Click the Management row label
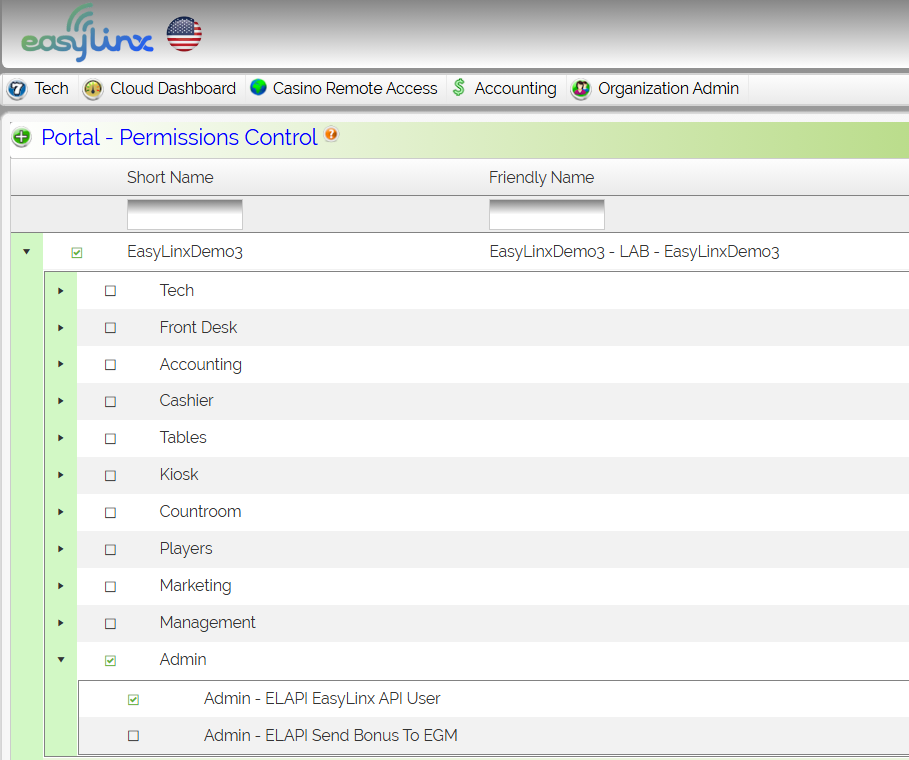The width and height of the screenshot is (909, 760). (x=208, y=623)
